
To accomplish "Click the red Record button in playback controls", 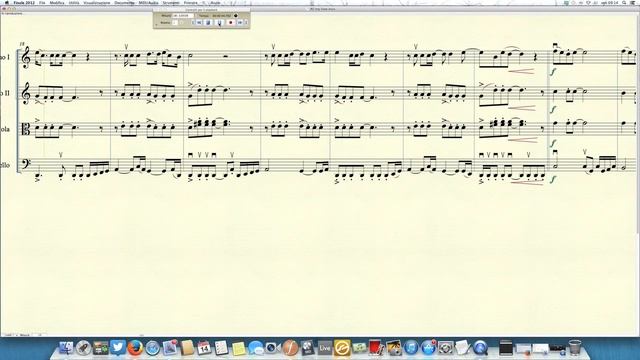I will [x=231, y=22].
